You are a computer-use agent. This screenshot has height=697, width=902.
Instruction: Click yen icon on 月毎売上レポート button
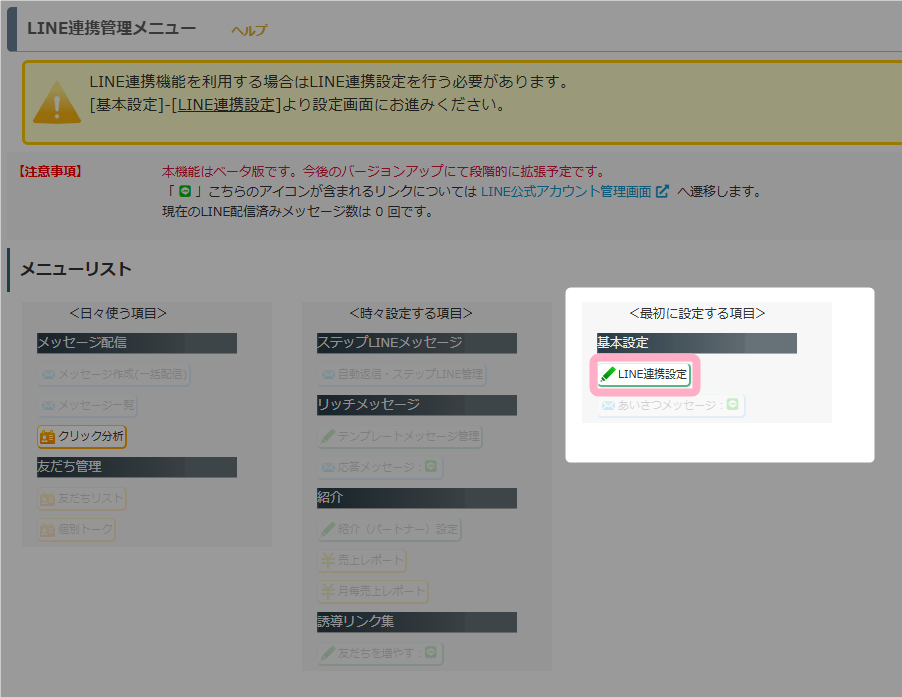coord(328,592)
